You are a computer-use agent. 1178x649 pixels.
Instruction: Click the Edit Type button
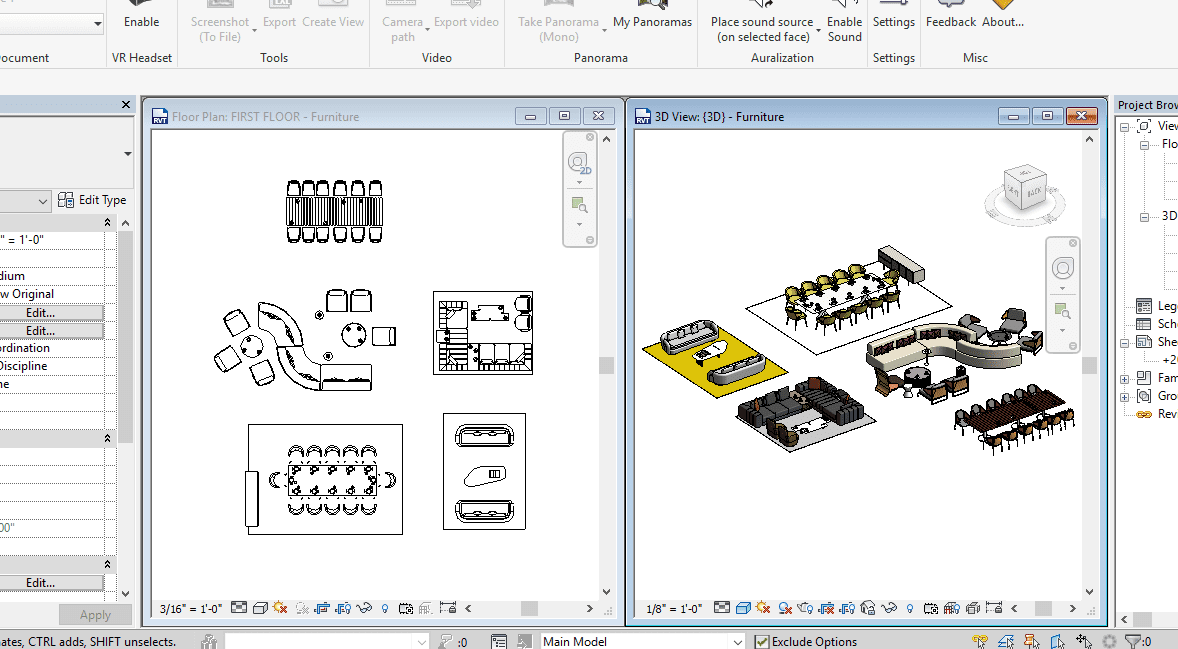coord(93,200)
